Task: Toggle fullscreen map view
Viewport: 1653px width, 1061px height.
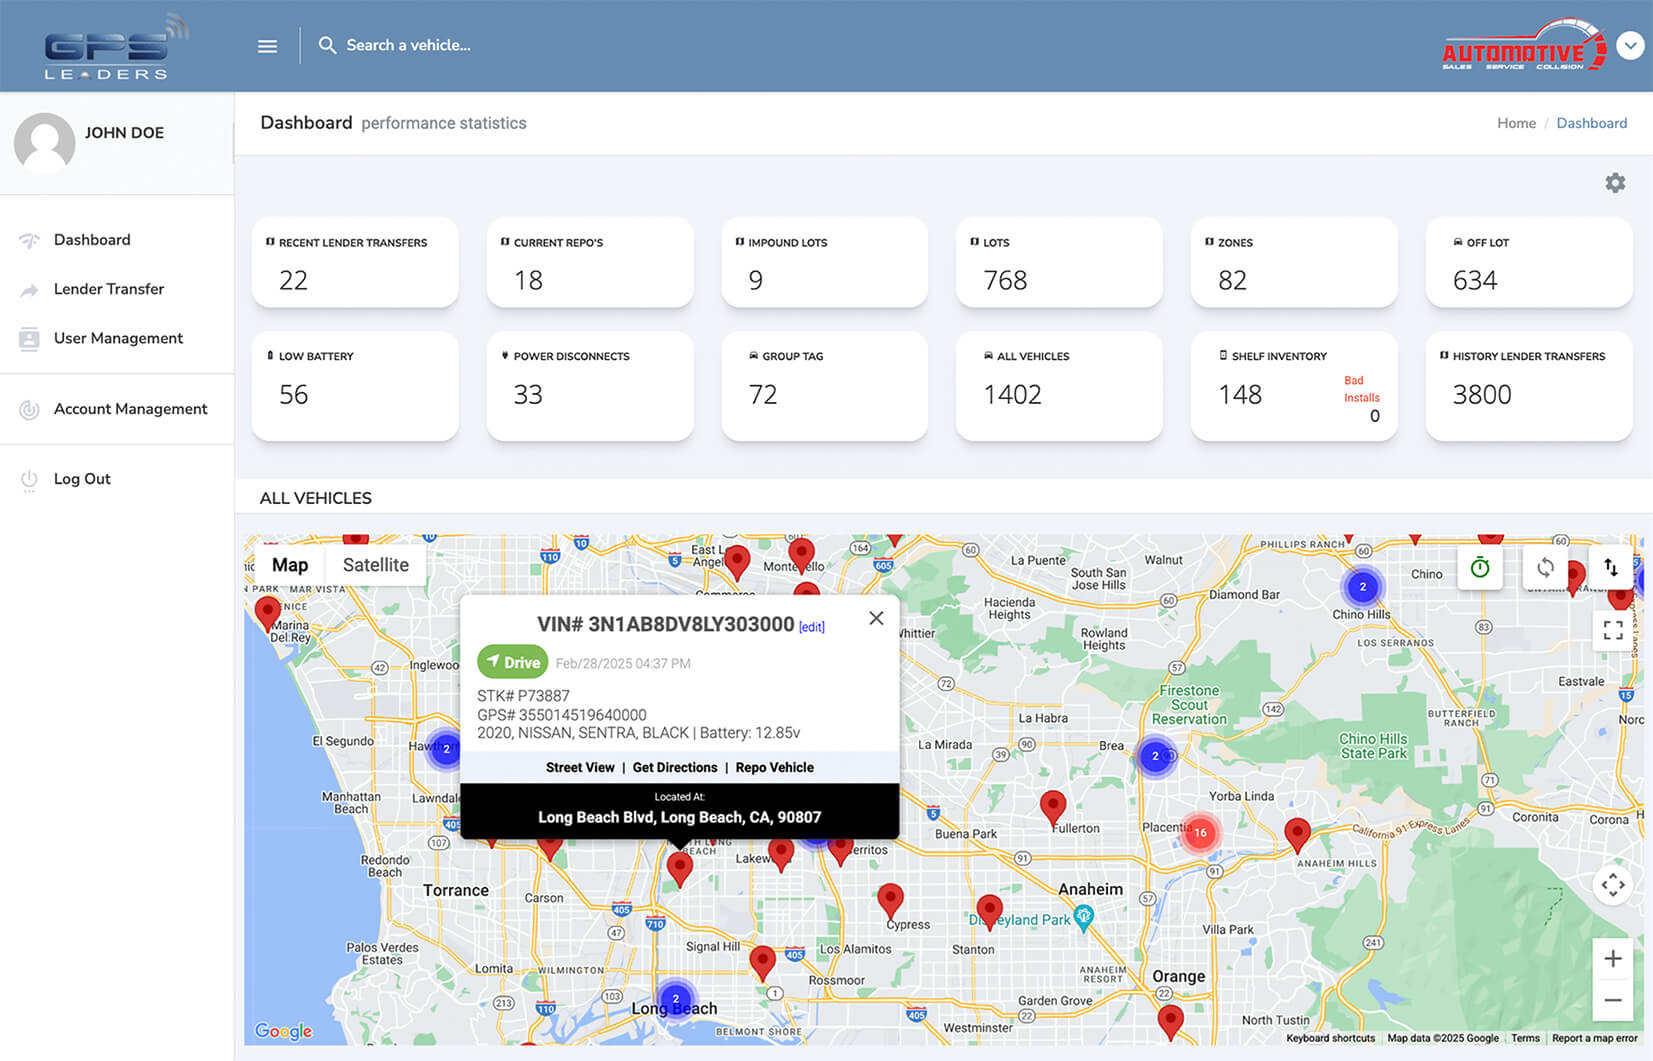Action: (1612, 630)
